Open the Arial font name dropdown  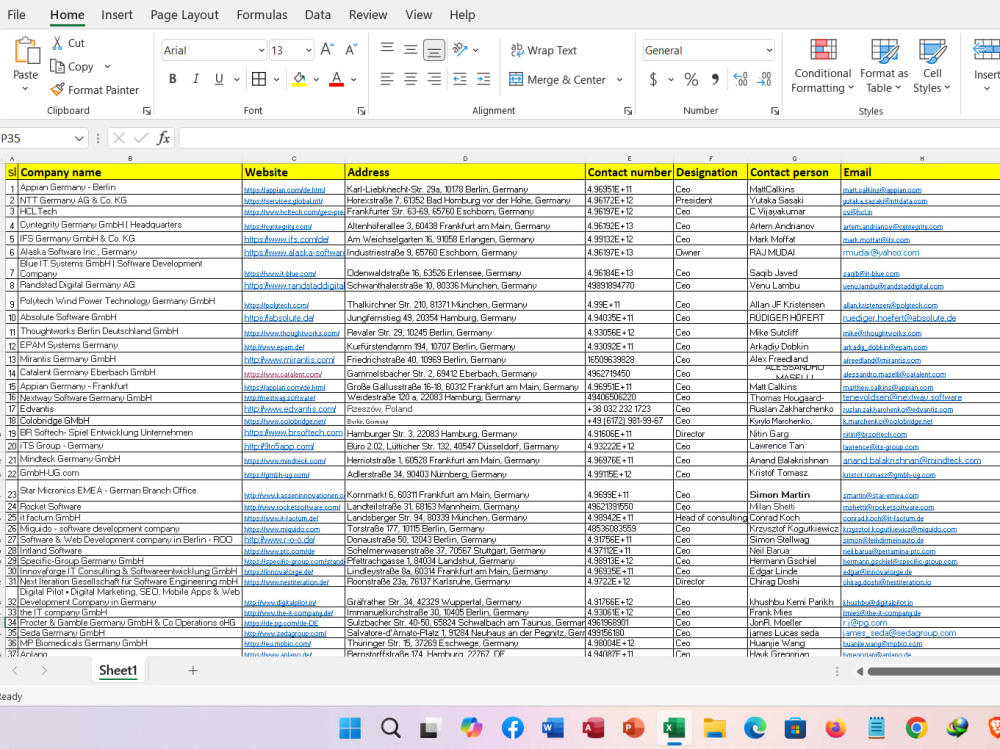[x=214, y=50]
